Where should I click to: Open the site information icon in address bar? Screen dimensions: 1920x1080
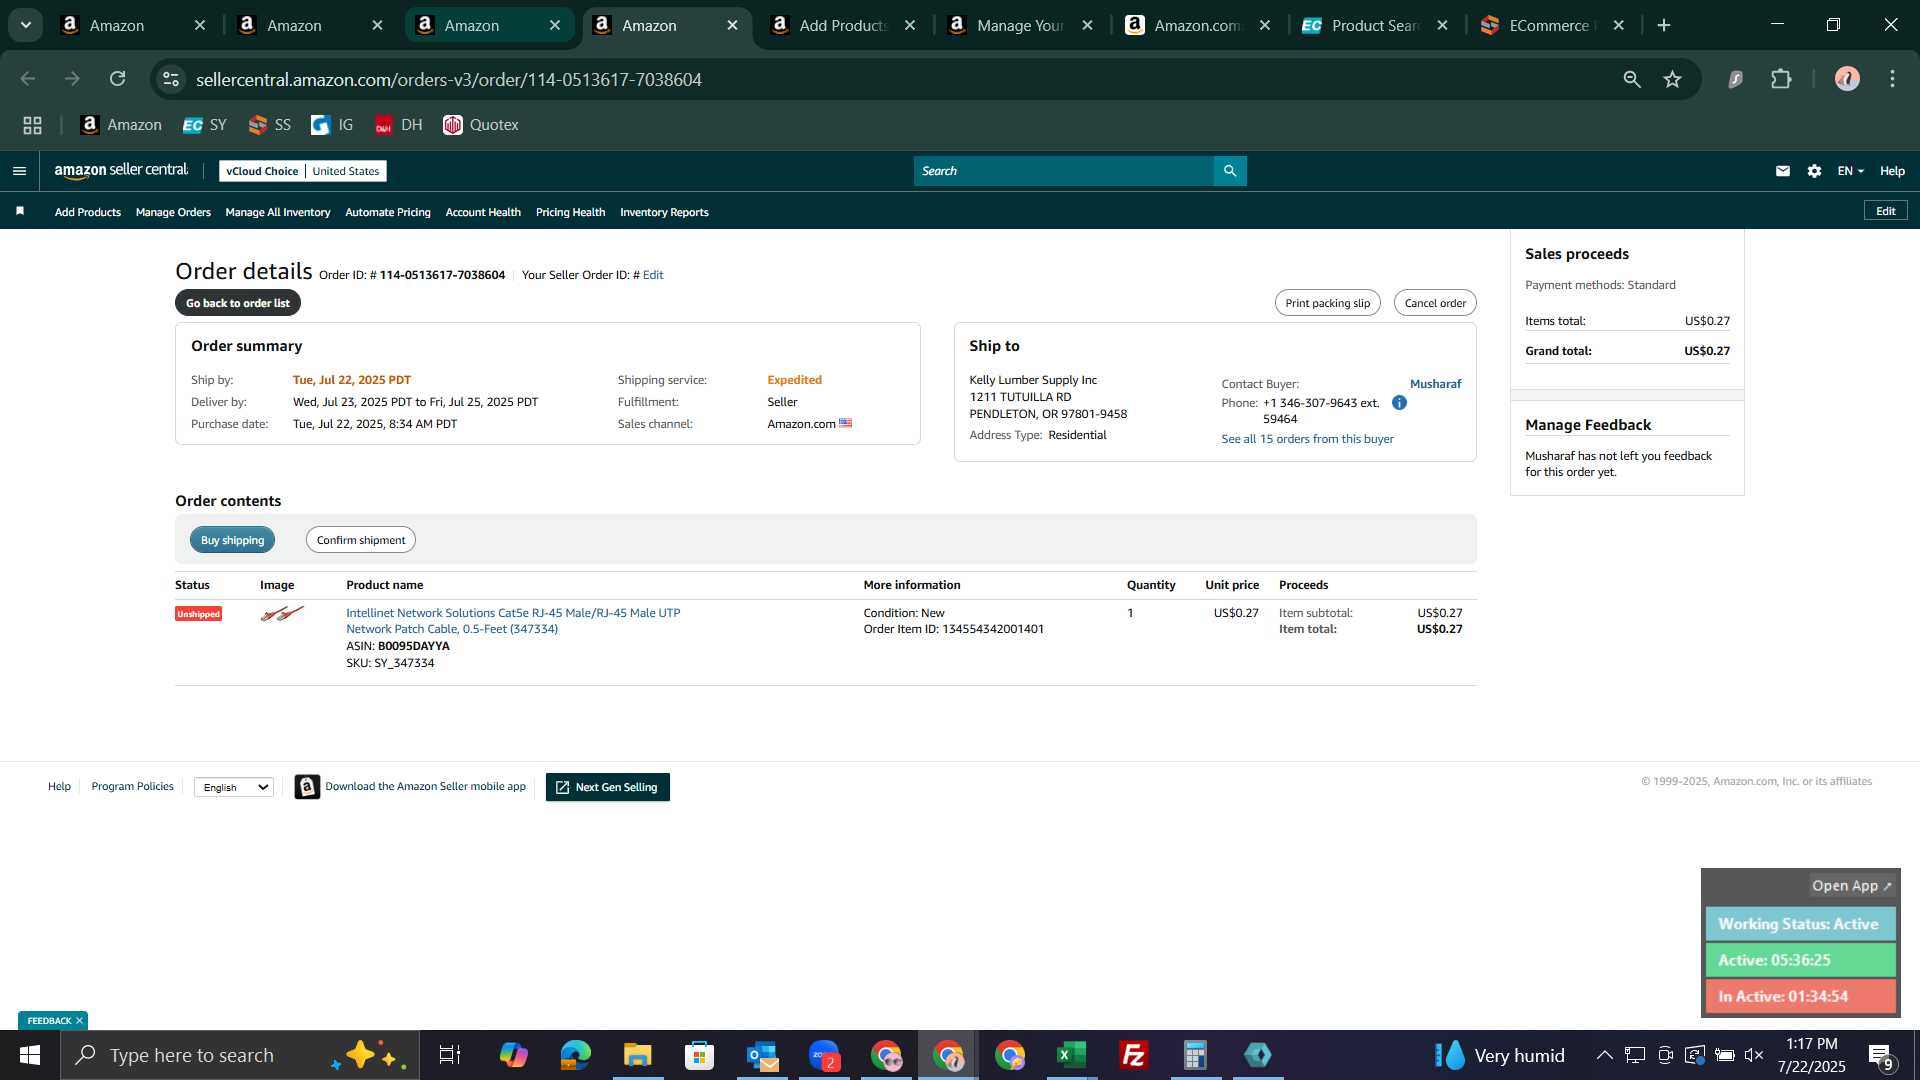[x=171, y=79]
